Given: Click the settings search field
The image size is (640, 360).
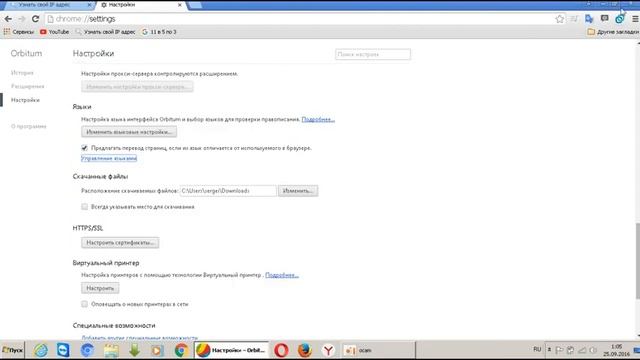Looking at the screenshot, I should coord(373,54).
